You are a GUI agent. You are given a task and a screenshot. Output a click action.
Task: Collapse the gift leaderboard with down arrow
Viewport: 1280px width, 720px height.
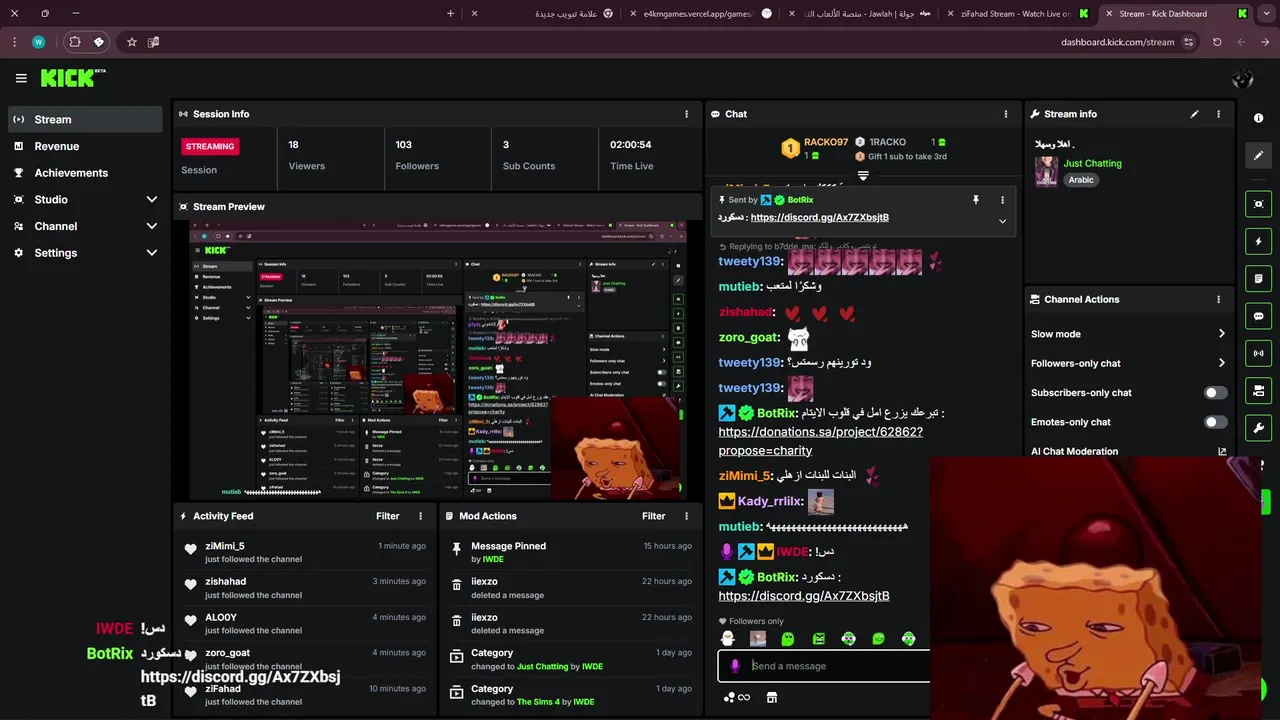pos(863,176)
